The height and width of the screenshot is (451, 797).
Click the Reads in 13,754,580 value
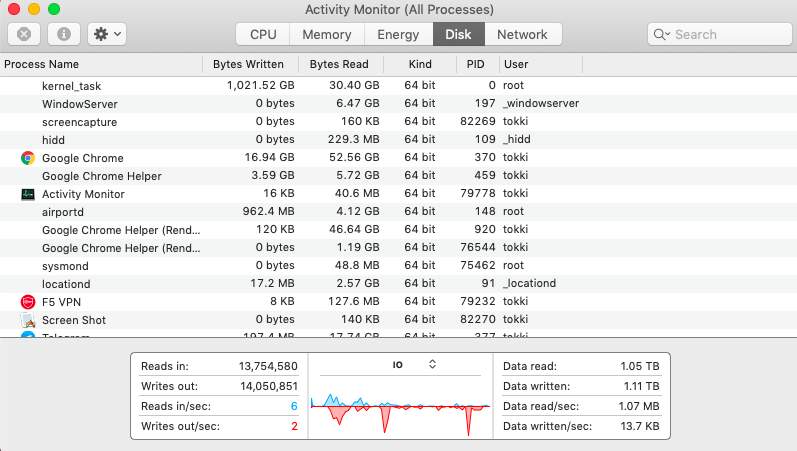[268, 366]
